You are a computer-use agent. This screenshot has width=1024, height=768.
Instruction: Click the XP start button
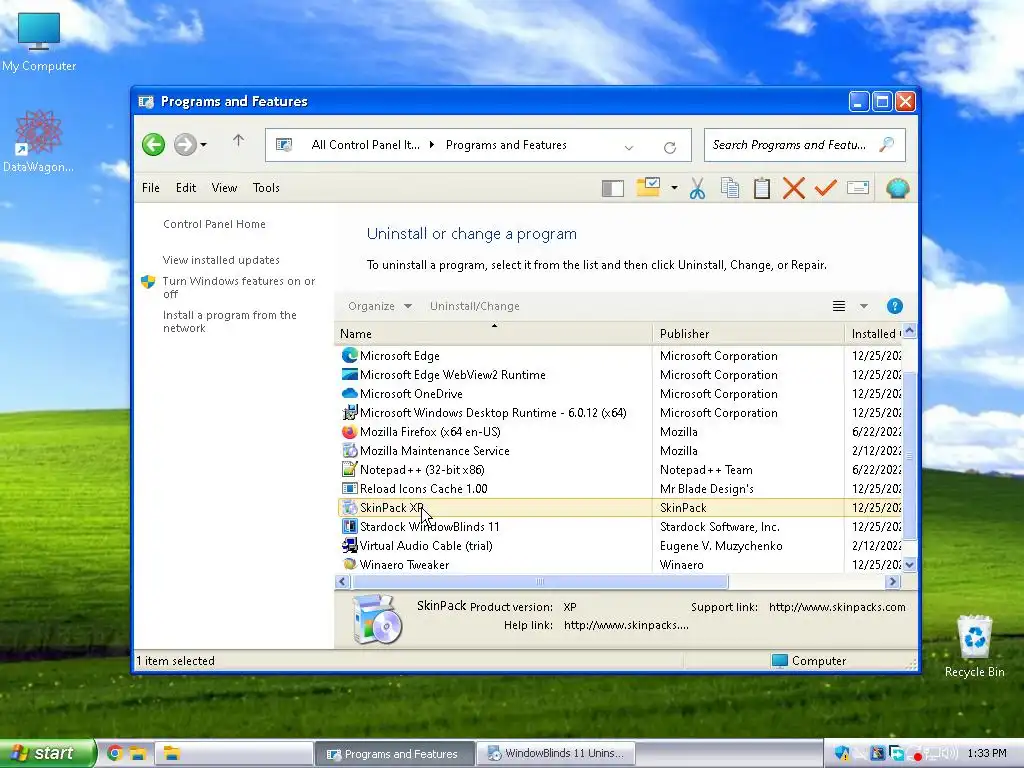[x=47, y=753]
